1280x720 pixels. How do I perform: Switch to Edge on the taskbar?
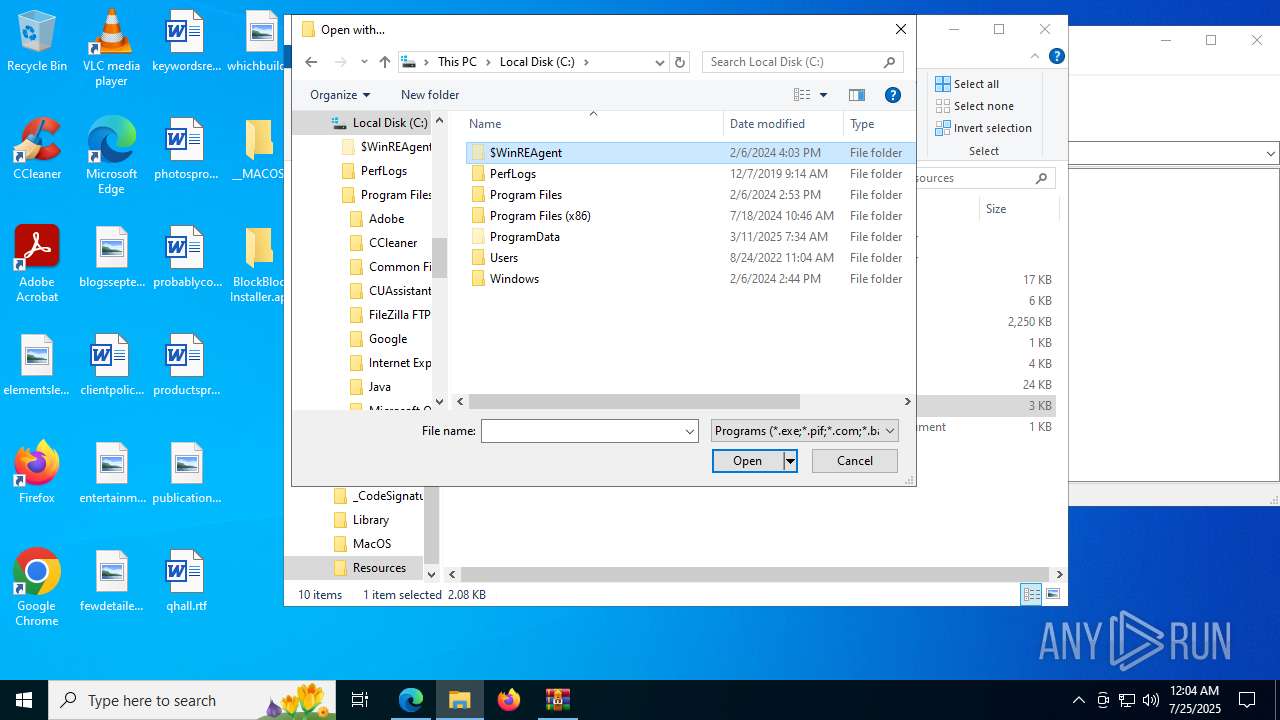click(411, 700)
